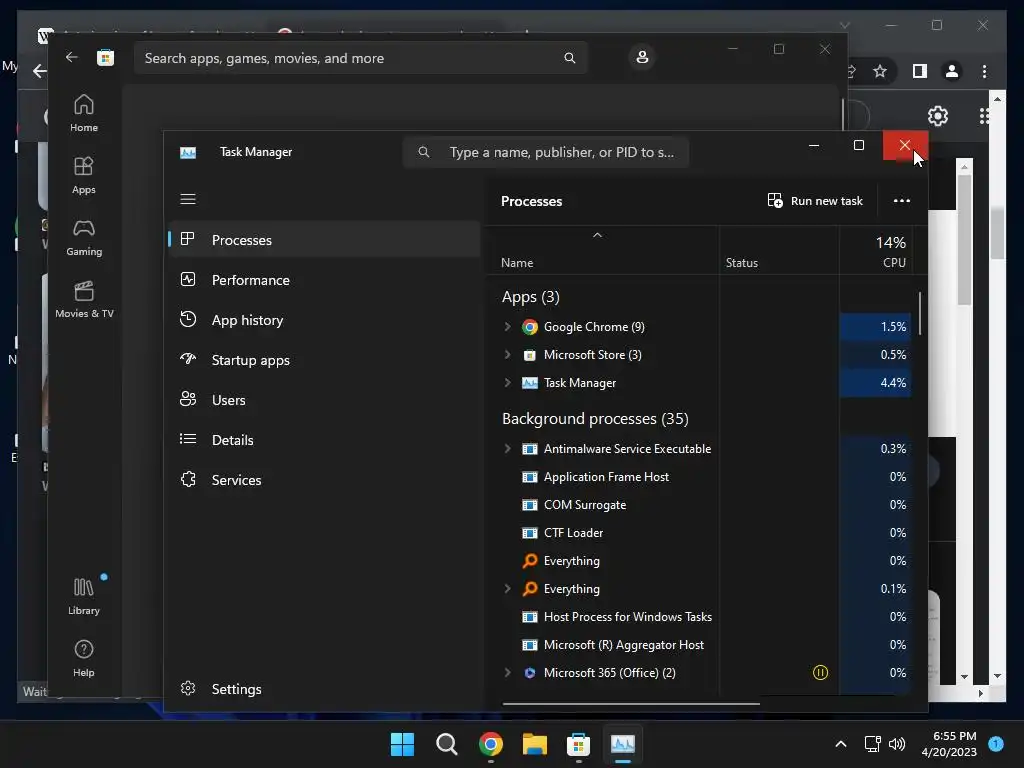
Task: Open the App history tab
Action: (325, 320)
